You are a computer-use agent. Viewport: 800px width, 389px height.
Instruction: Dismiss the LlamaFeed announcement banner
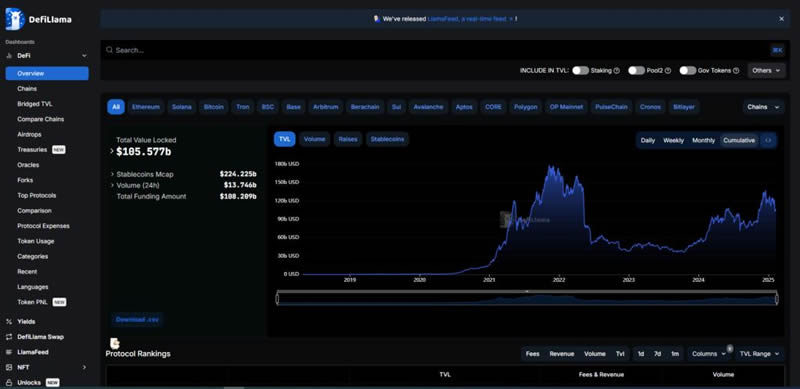click(781, 19)
